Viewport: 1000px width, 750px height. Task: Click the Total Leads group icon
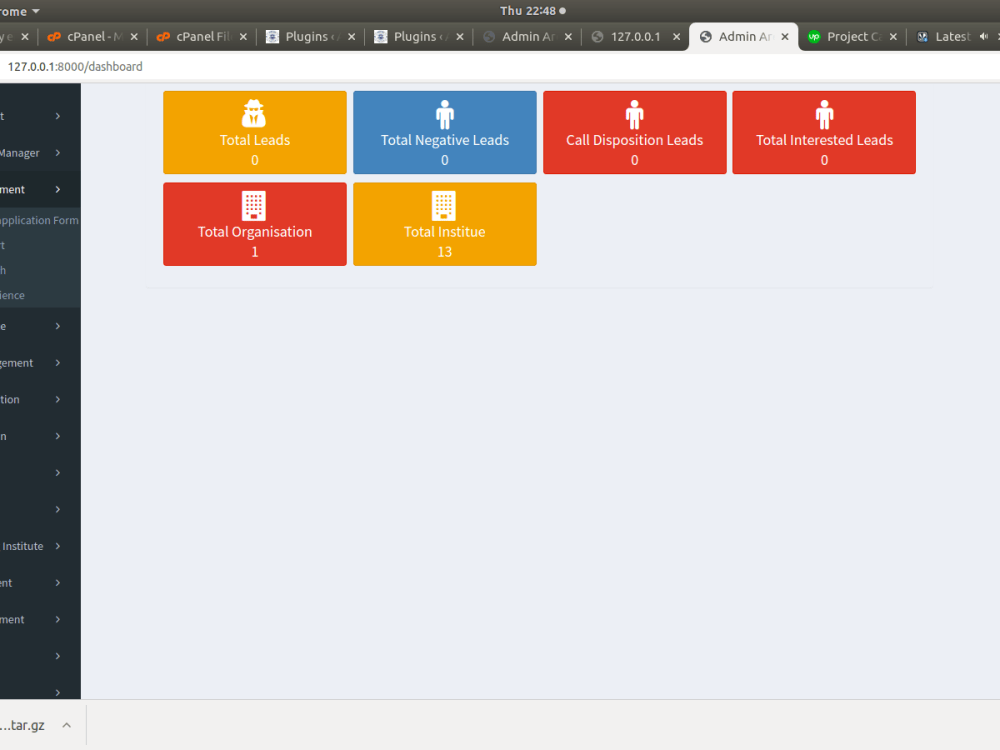click(254, 112)
